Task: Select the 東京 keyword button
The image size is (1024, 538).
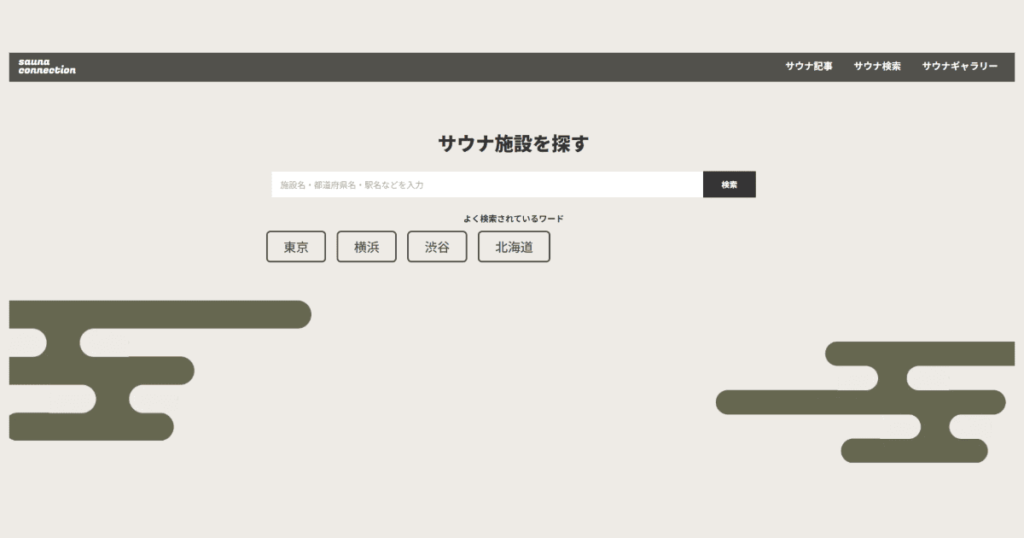Action: point(296,247)
